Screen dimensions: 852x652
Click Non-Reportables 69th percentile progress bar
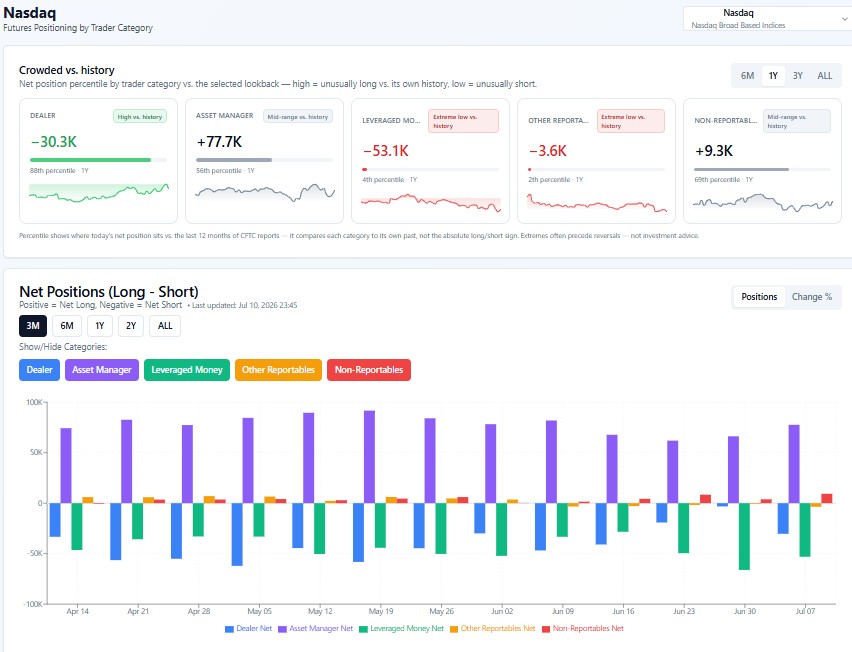click(762, 169)
